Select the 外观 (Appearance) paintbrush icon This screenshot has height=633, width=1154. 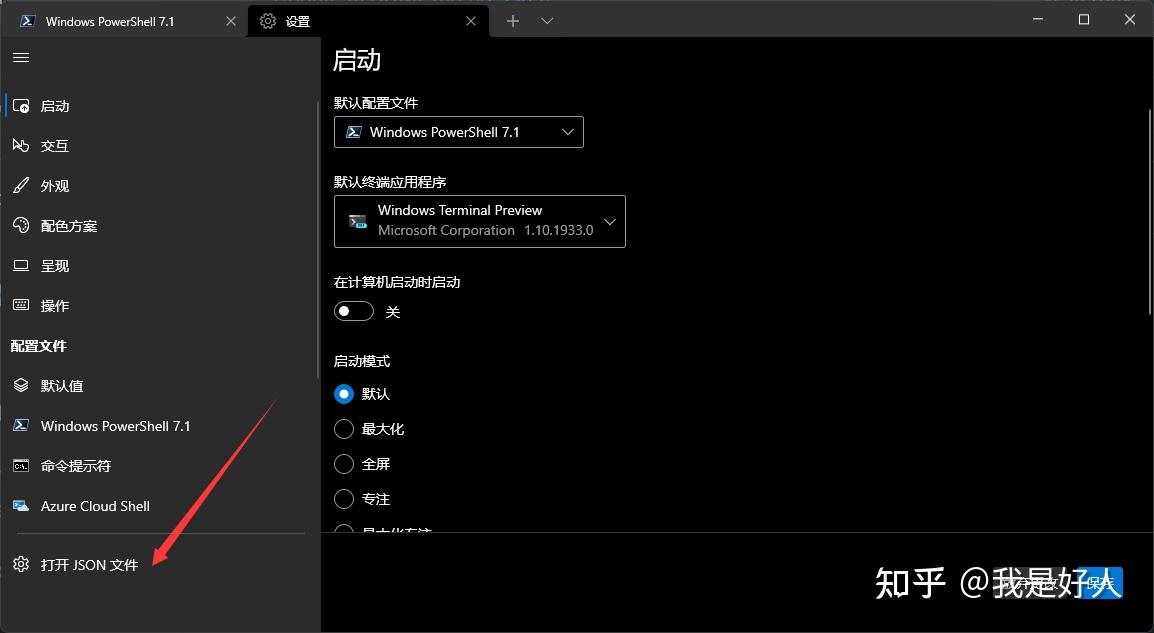tap(22, 185)
